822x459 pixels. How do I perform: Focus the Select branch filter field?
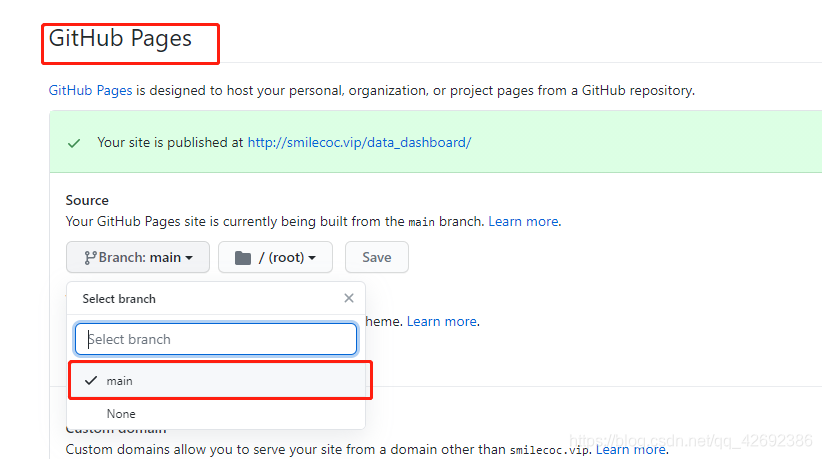[x=216, y=339]
